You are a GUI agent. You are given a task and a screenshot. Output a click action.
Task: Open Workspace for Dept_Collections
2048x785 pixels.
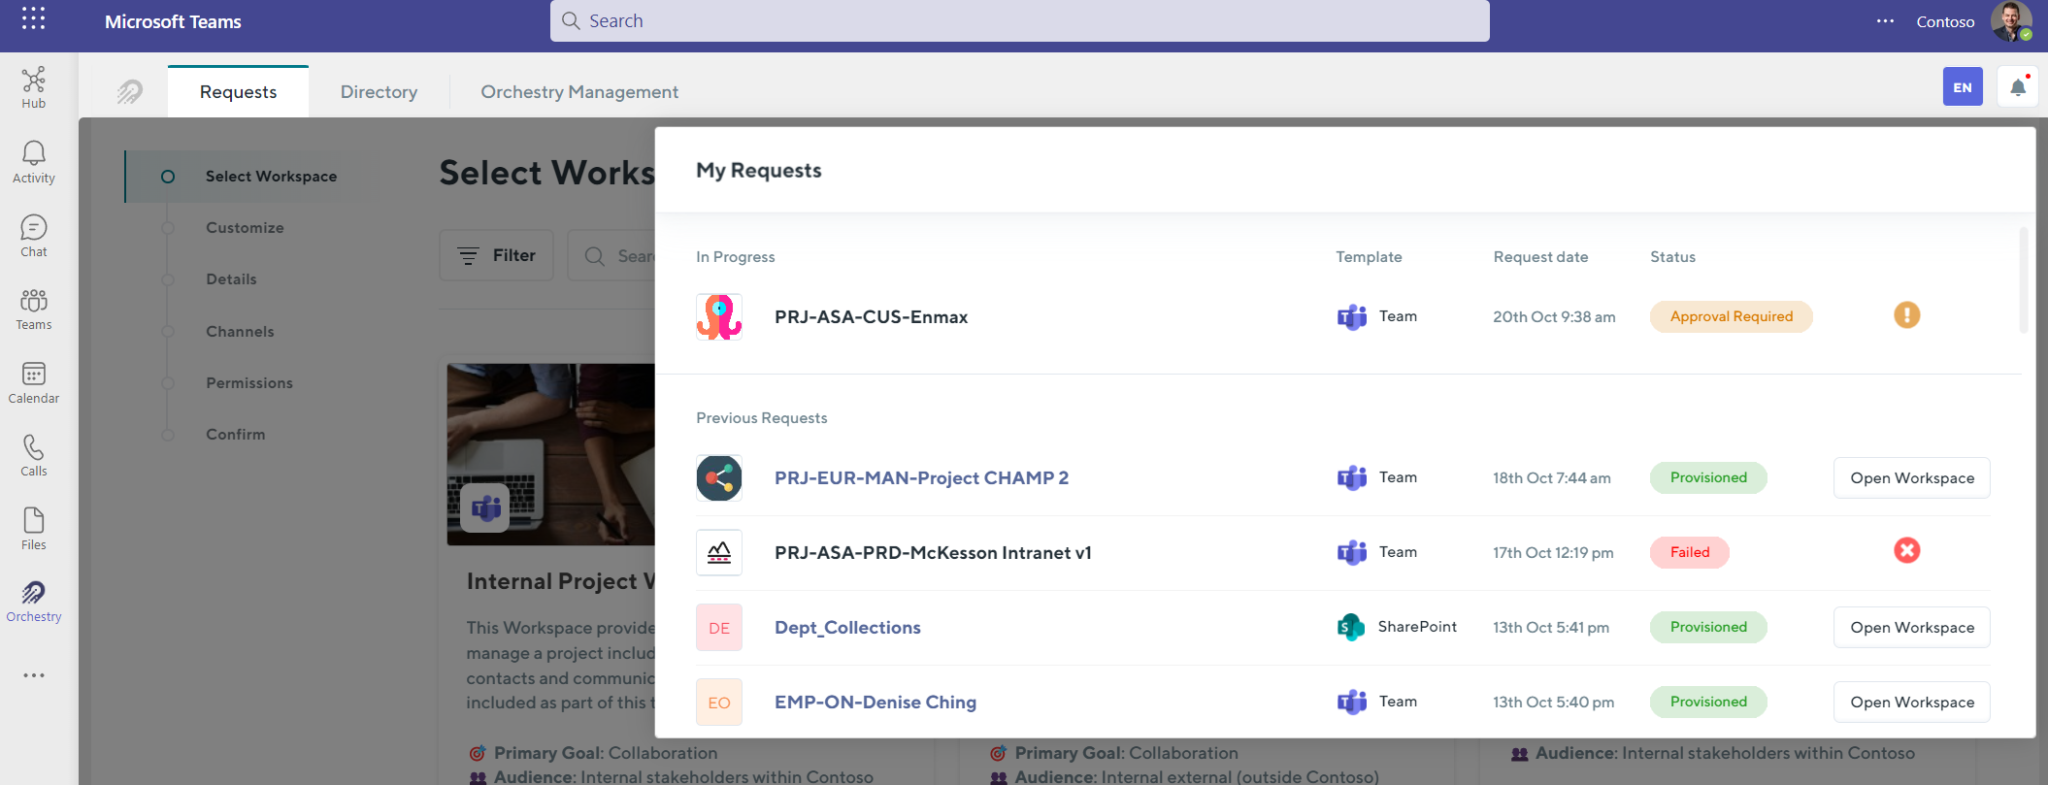[1911, 627]
